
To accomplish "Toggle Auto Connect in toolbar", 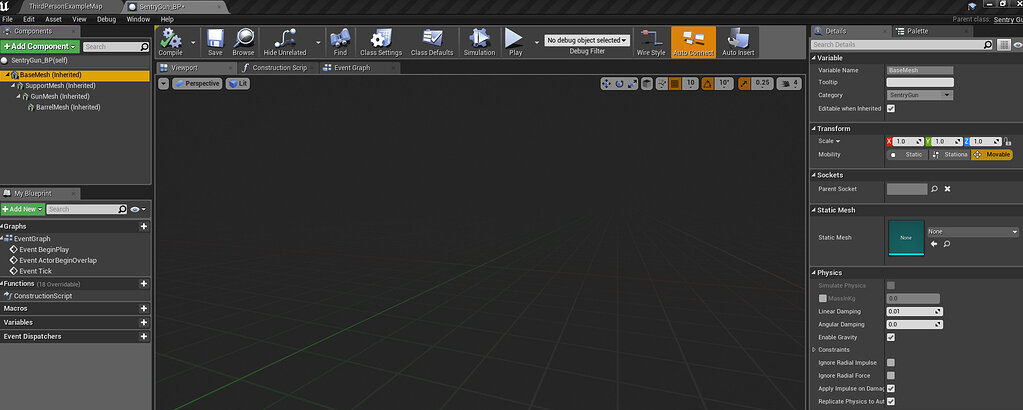I will [x=693, y=41].
